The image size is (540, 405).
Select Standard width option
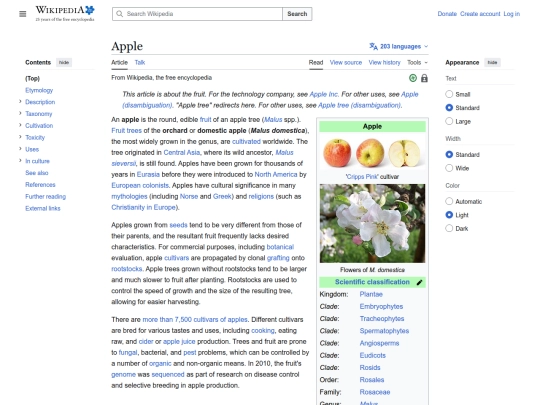click(x=449, y=154)
